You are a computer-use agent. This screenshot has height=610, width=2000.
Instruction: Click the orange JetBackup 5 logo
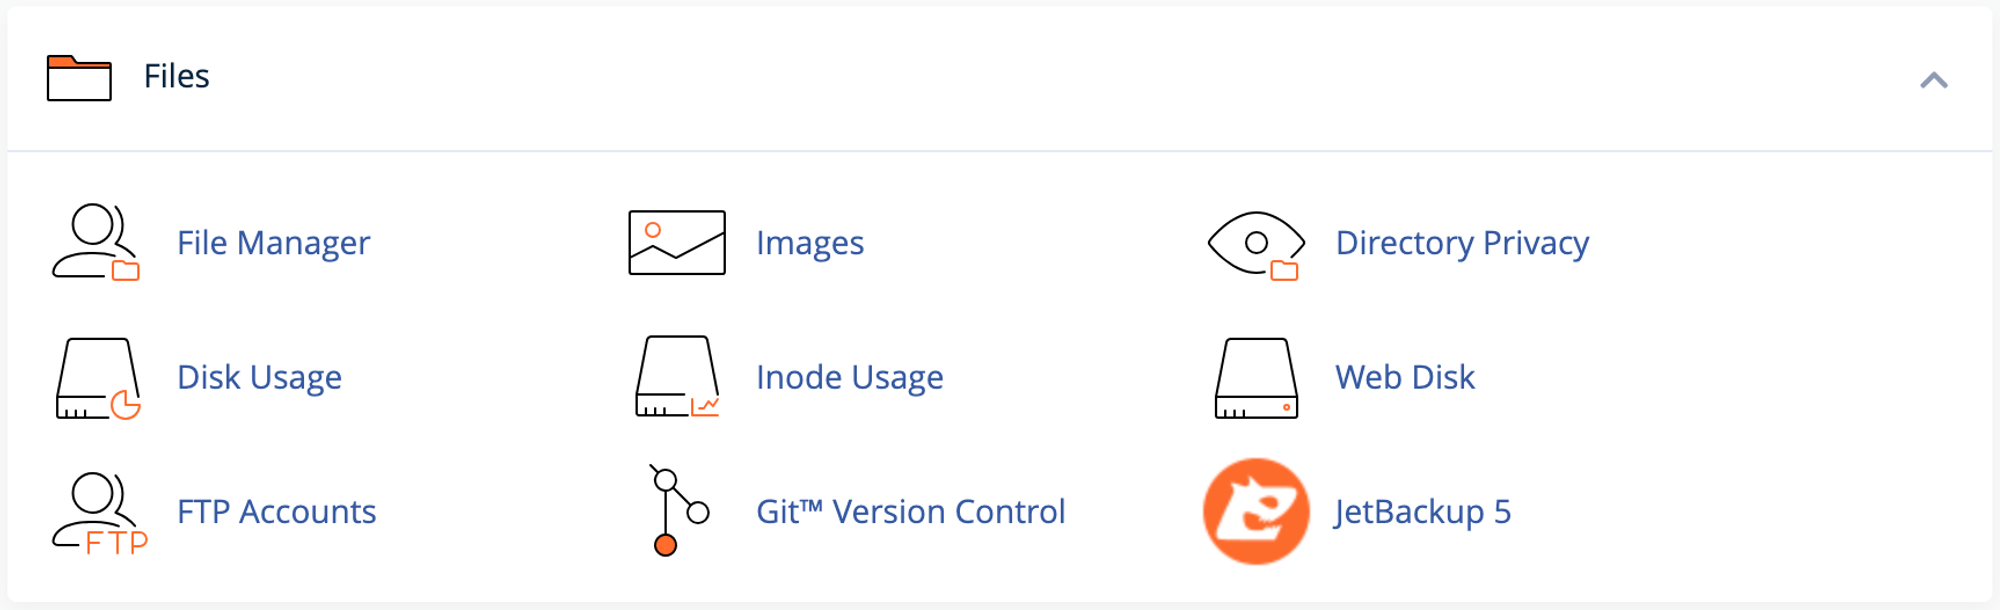pos(1256,512)
